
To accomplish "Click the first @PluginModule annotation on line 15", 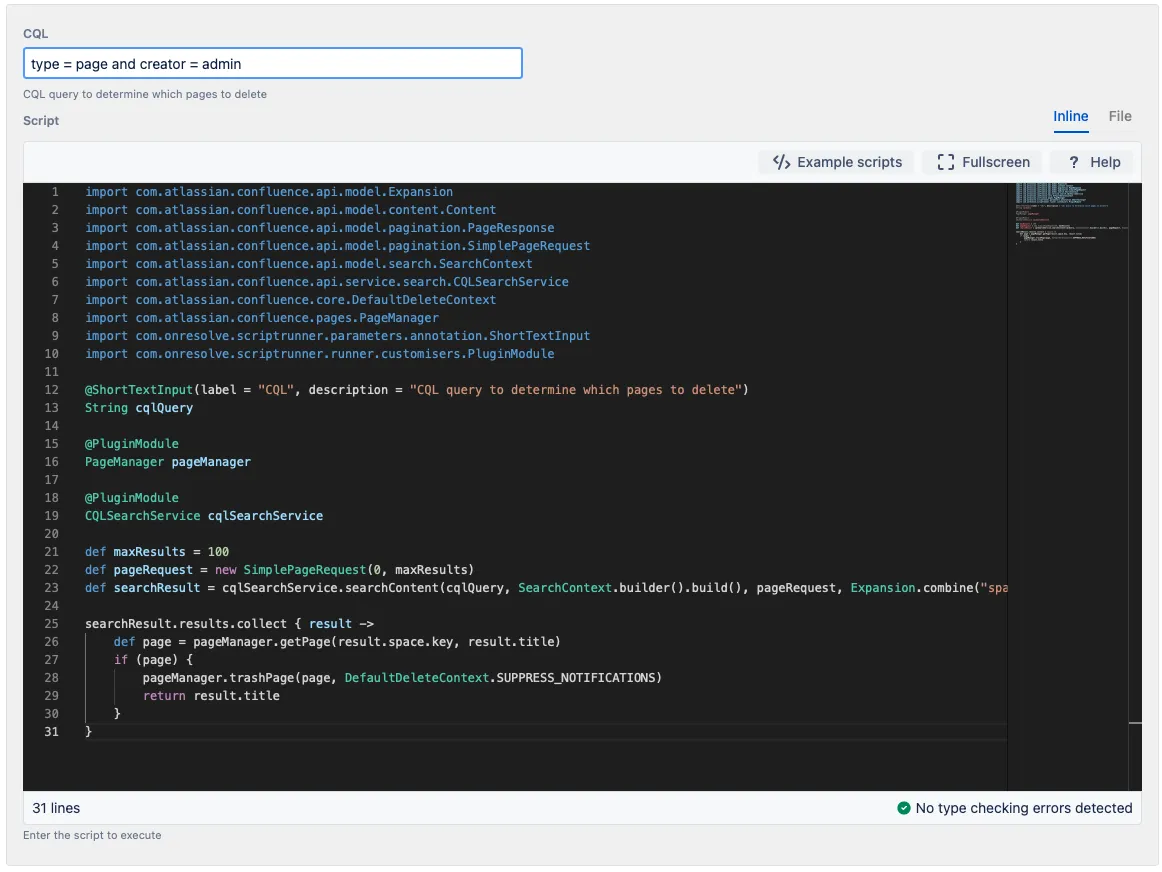I will (x=131, y=444).
